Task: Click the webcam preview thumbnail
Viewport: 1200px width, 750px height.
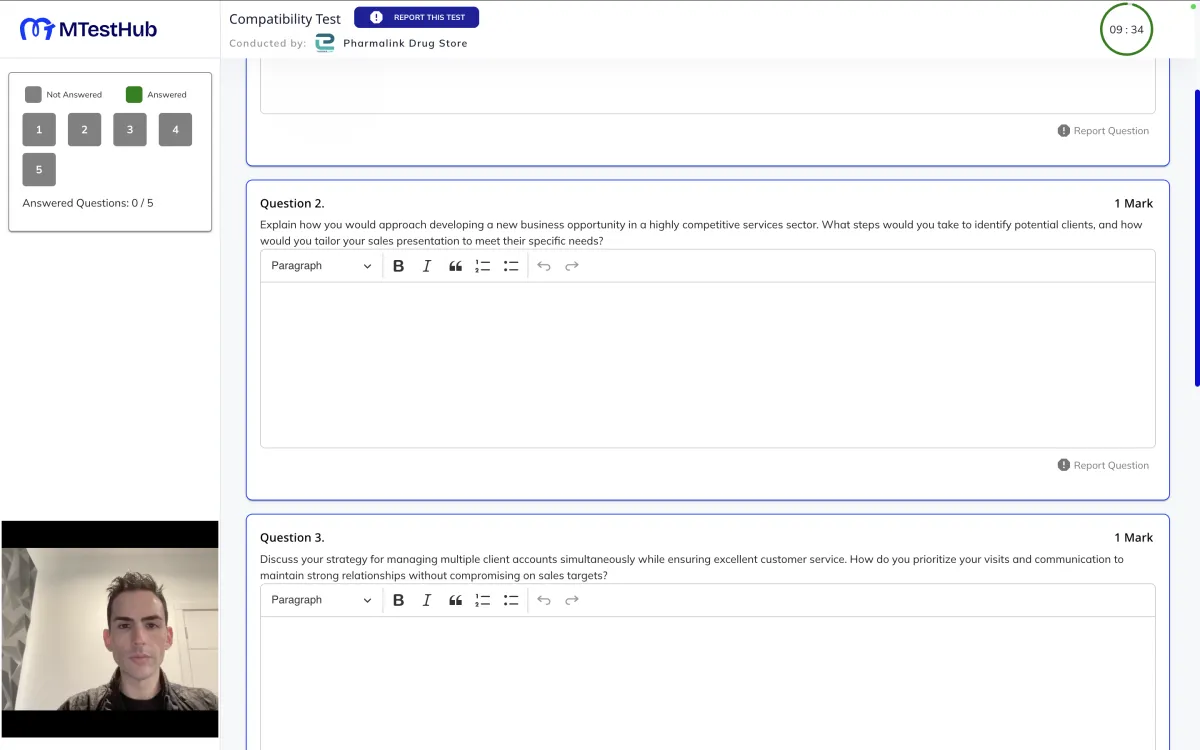Action: (x=110, y=629)
